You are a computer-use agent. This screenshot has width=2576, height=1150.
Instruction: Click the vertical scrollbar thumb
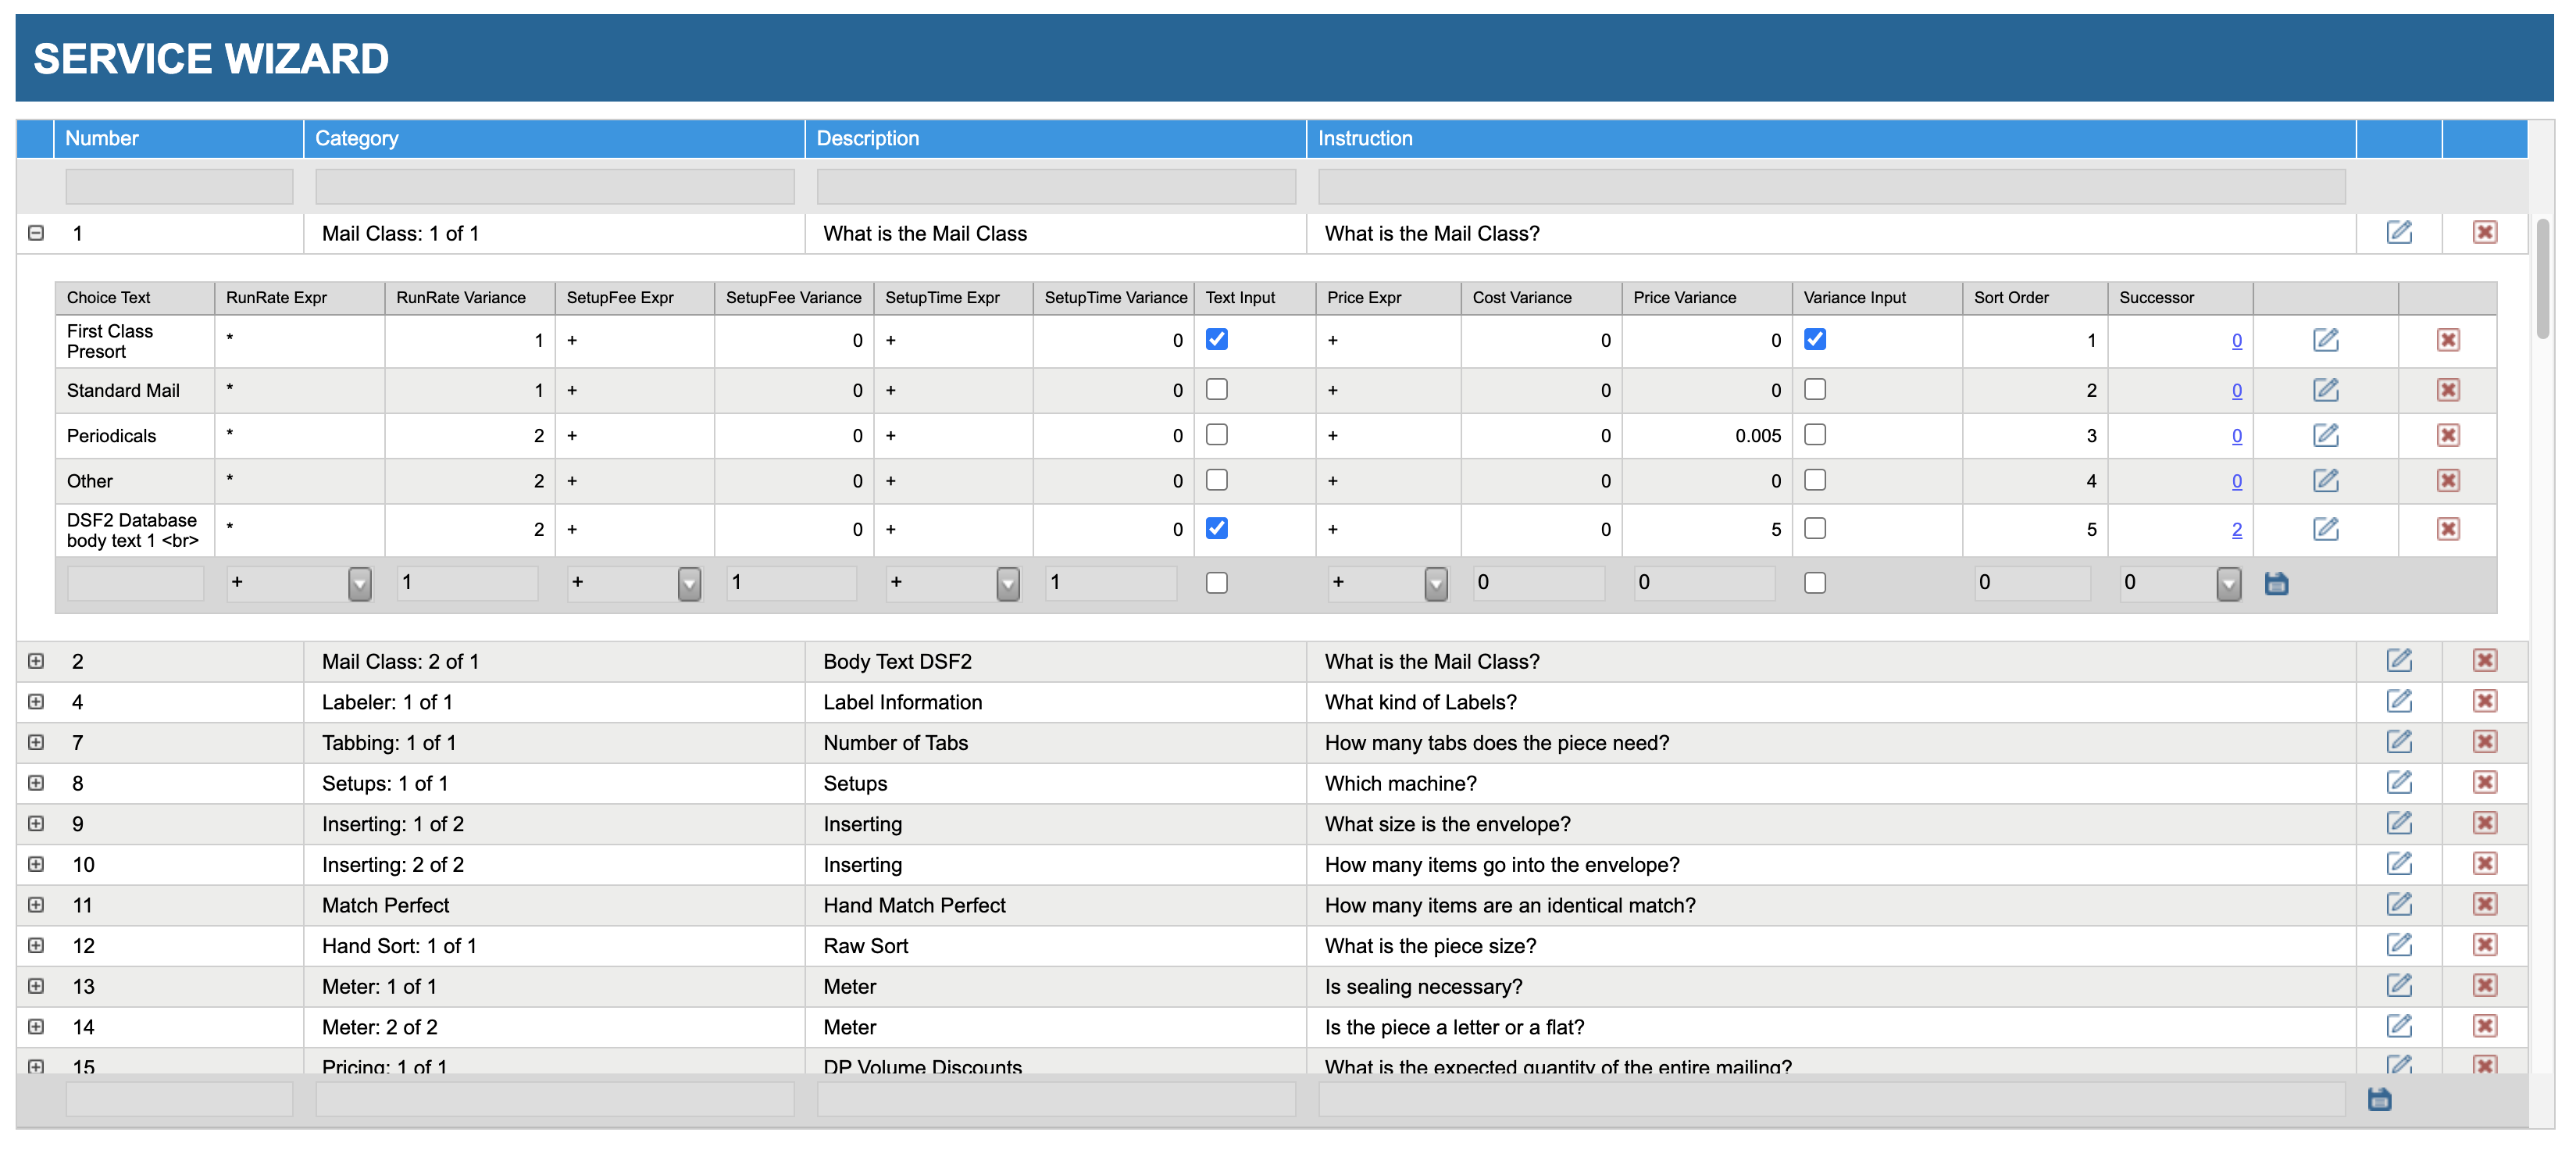tap(2543, 278)
